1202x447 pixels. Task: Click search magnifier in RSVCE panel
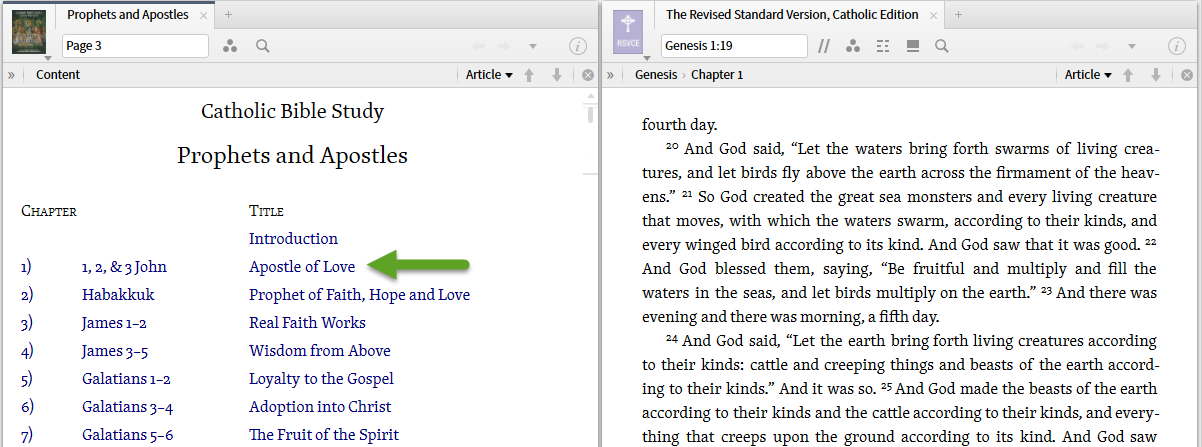(x=941, y=46)
